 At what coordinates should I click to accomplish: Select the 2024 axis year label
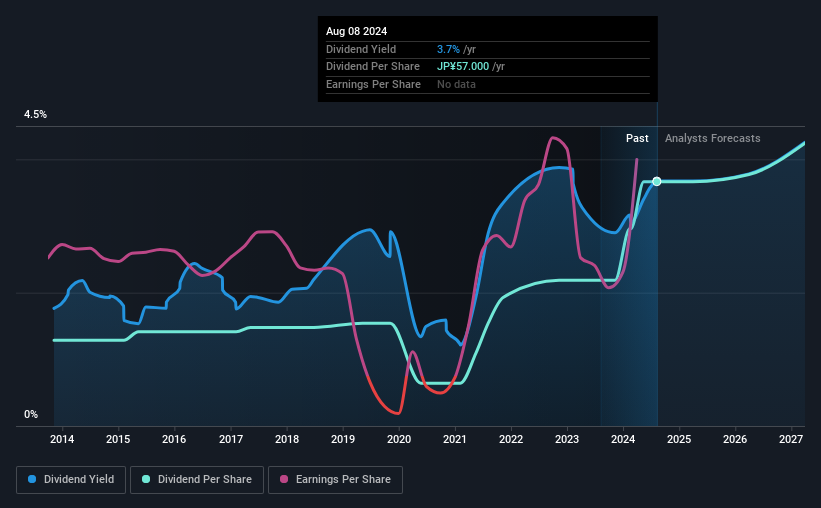pyautogui.click(x=623, y=439)
